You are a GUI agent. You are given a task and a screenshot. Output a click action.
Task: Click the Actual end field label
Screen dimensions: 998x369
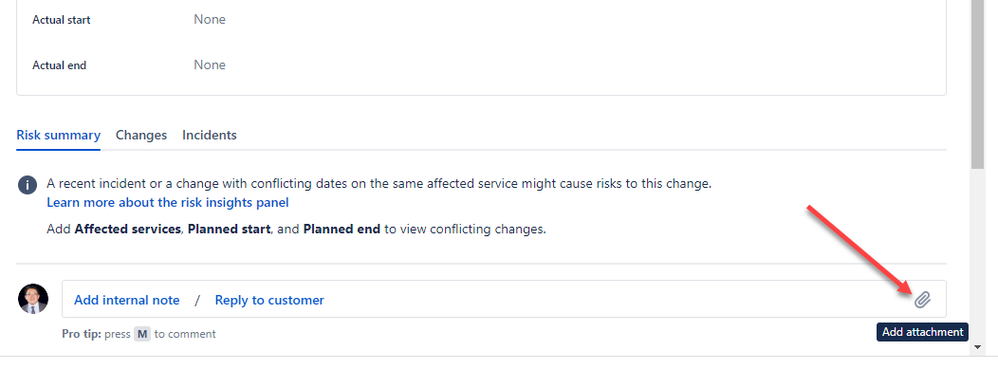[59, 65]
